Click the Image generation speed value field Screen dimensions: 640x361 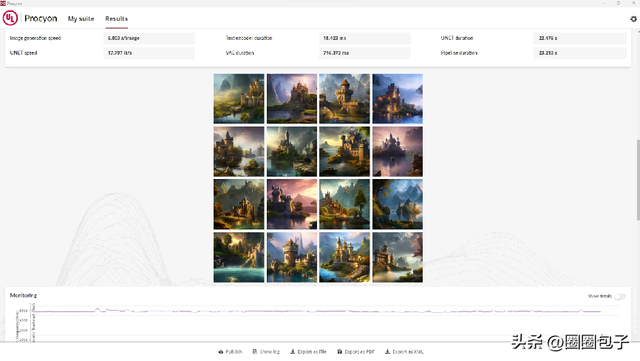(149, 38)
